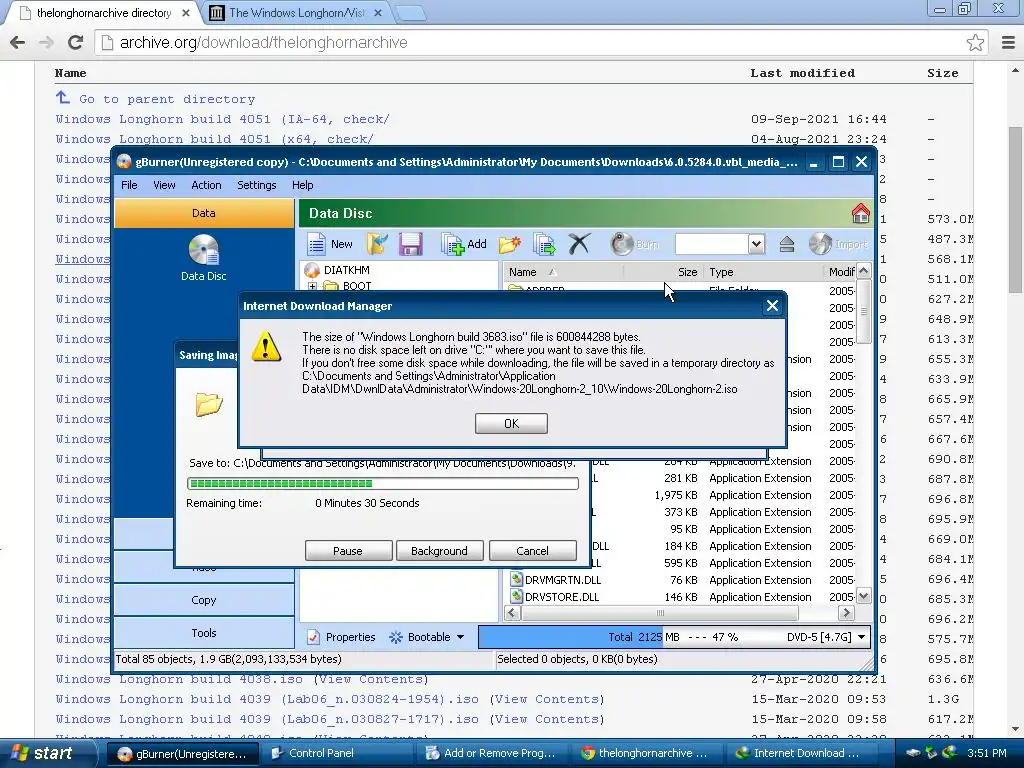The height and width of the screenshot is (768, 1024).
Task: Click the DRVMGRTN.DLL file icon
Action: tap(517, 579)
